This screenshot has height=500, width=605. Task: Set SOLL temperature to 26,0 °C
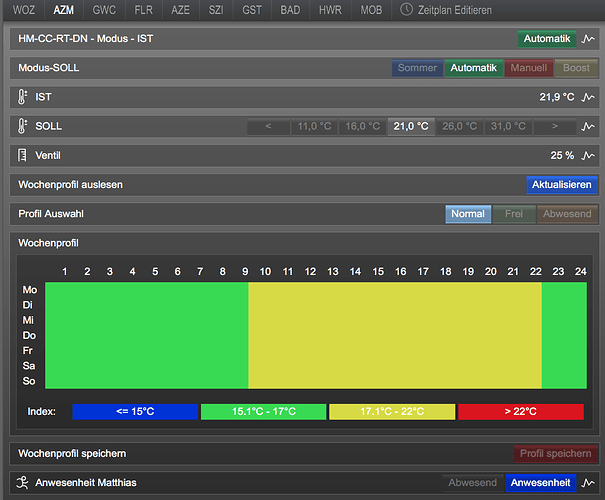pyautogui.click(x=460, y=127)
